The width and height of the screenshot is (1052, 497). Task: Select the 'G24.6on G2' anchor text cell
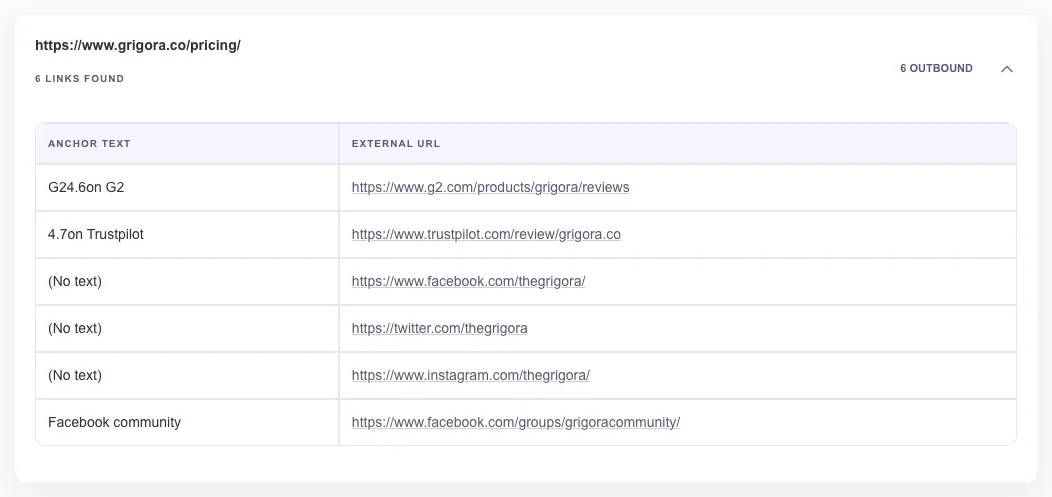click(187, 187)
